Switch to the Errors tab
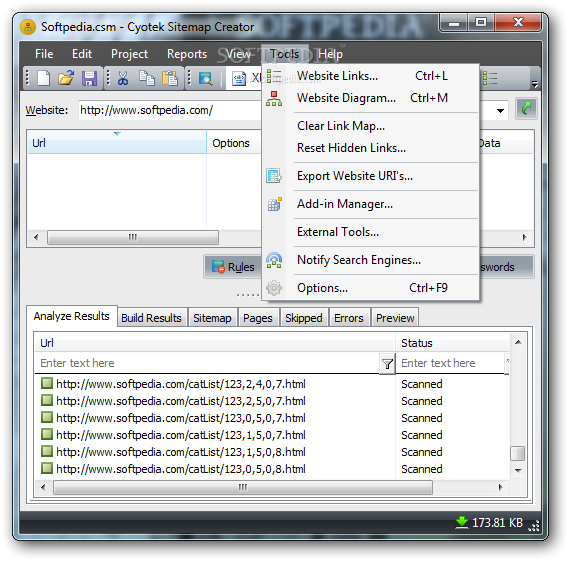This screenshot has width=569, height=561. [349, 318]
